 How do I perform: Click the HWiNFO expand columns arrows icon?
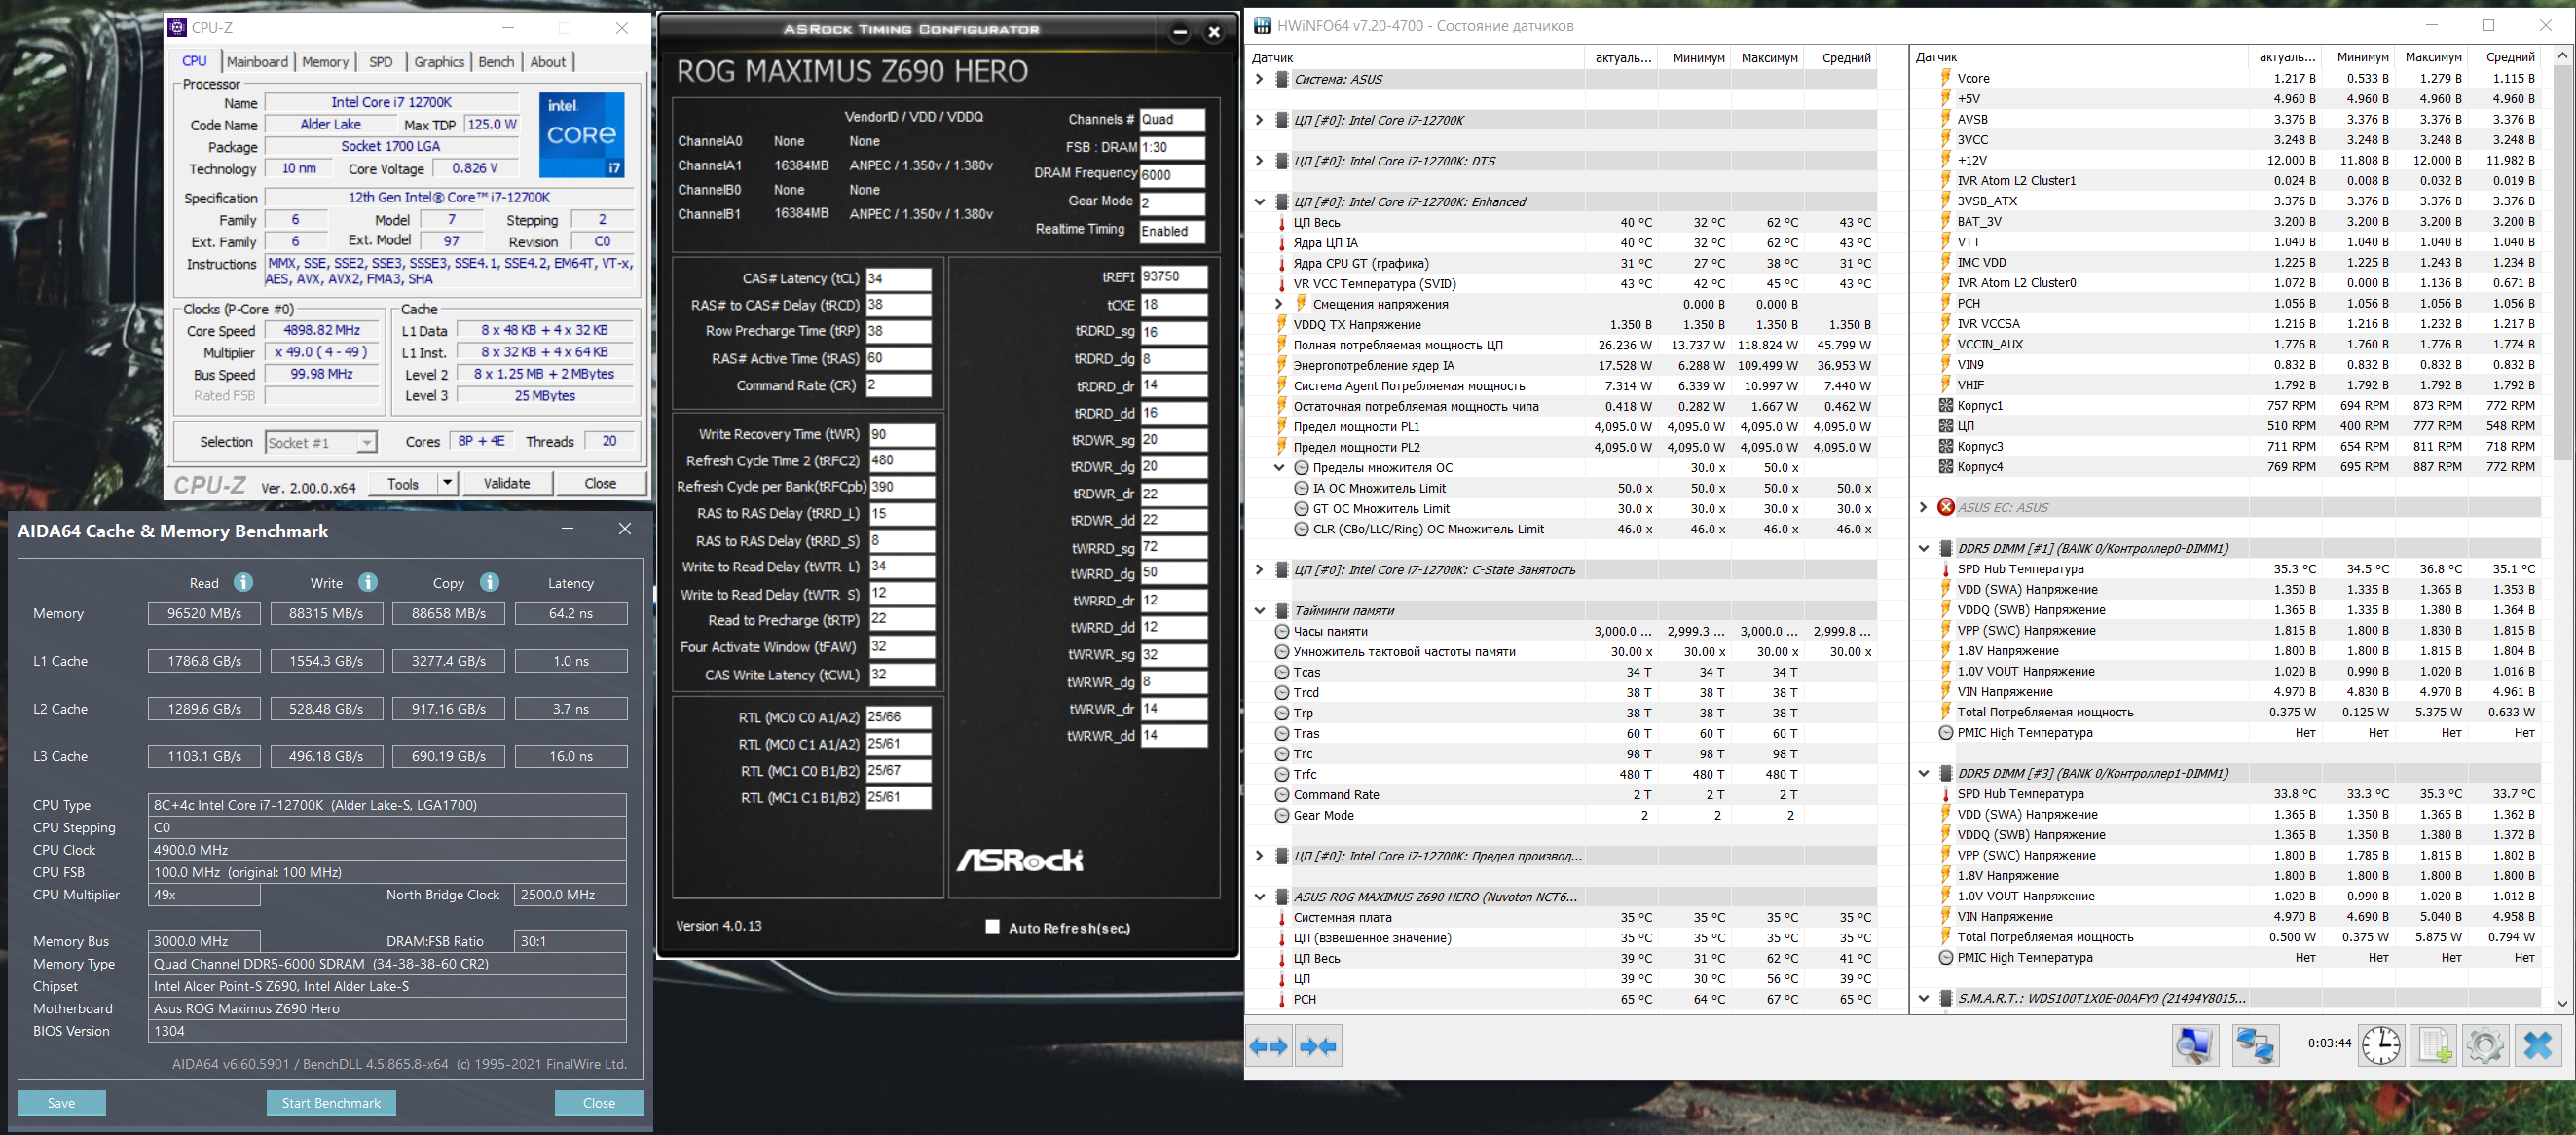[1269, 1046]
